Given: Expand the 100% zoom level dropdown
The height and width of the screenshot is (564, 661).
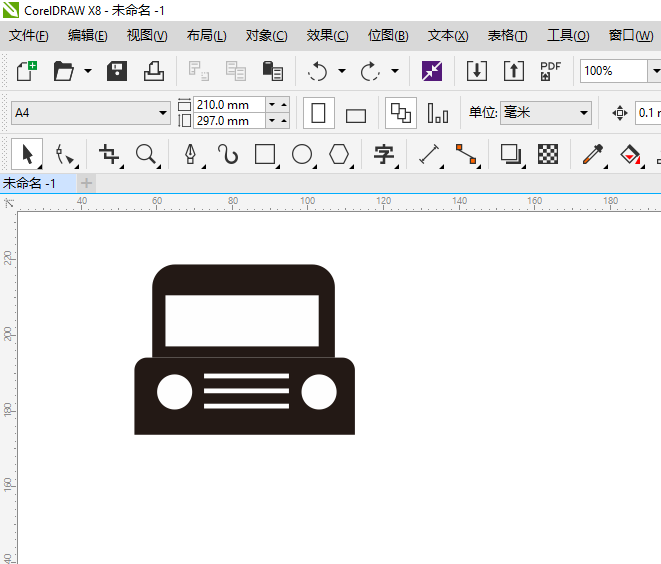Looking at the screenshot, I should (654, 71).
